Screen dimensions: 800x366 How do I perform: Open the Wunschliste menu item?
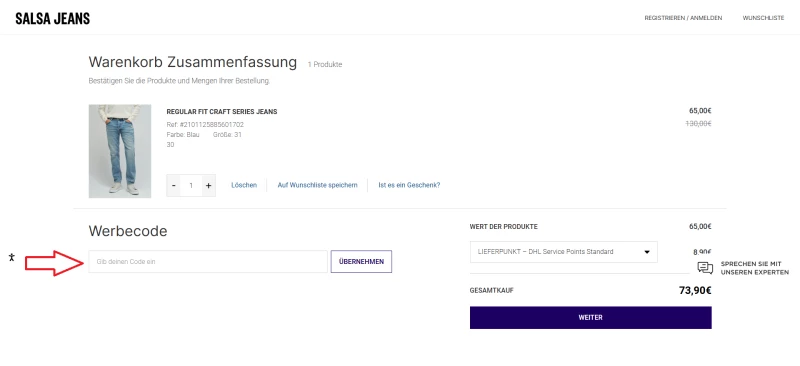pos(763,18)
